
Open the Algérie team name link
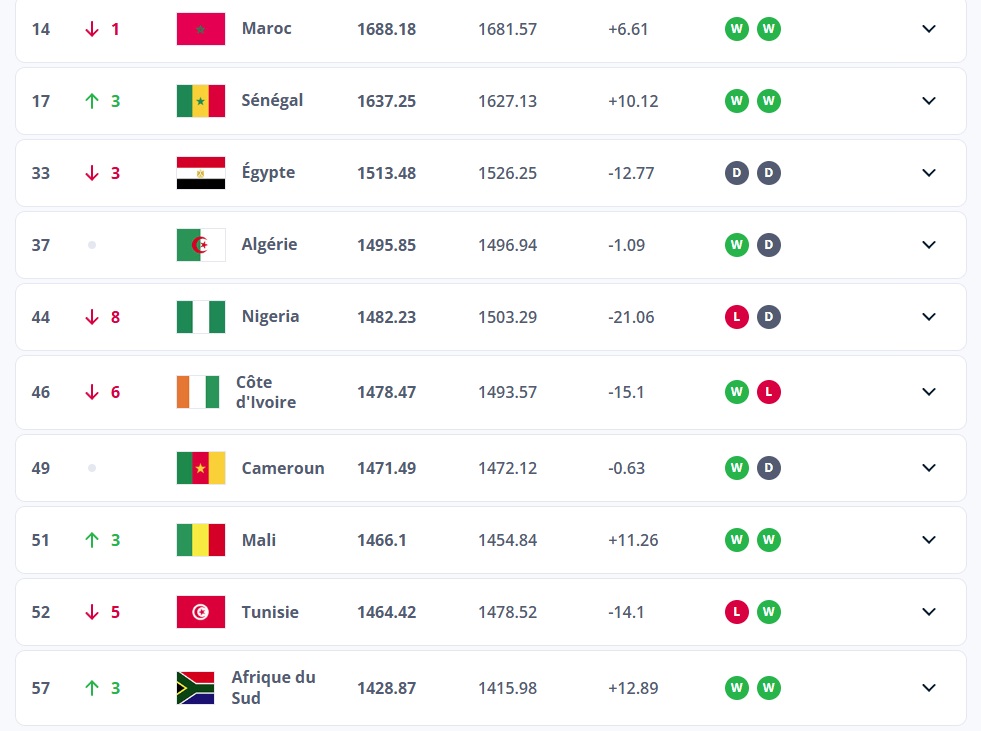pos(269,244)
